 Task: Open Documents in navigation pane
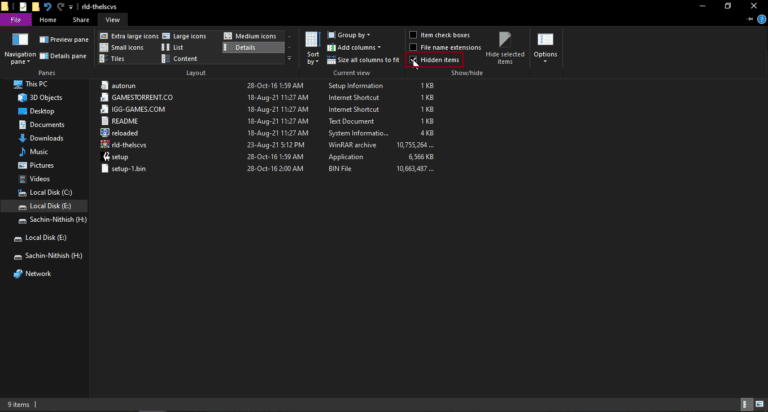41,124
